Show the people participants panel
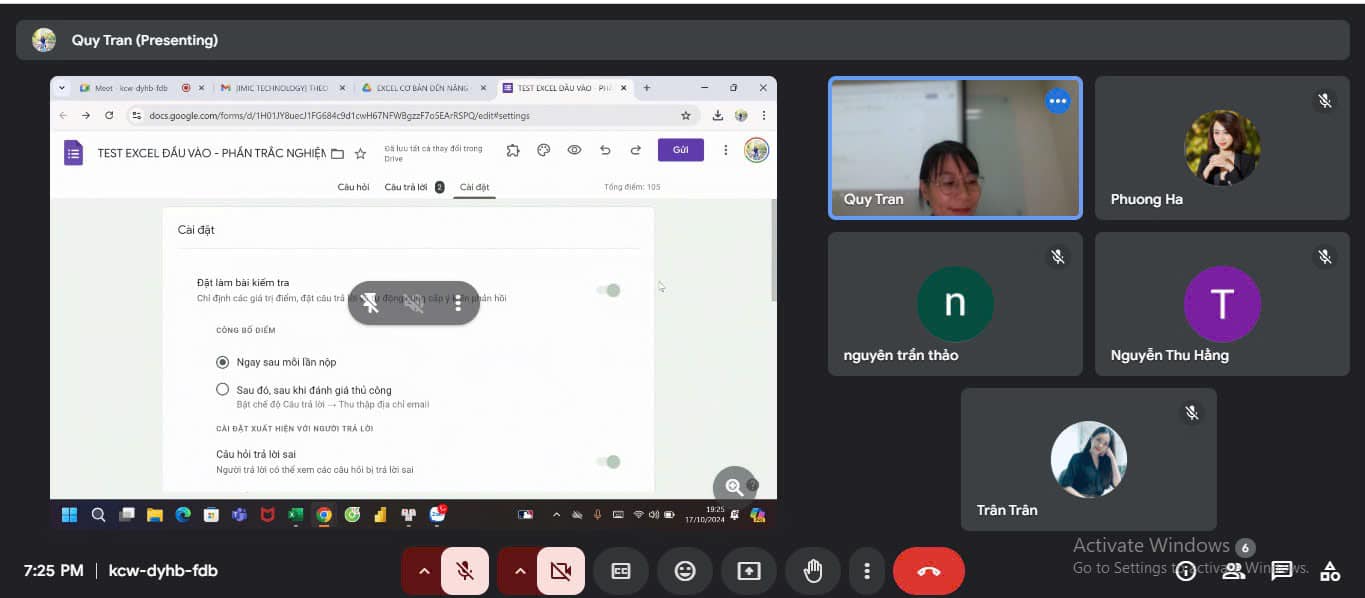 coord(1234,571)
